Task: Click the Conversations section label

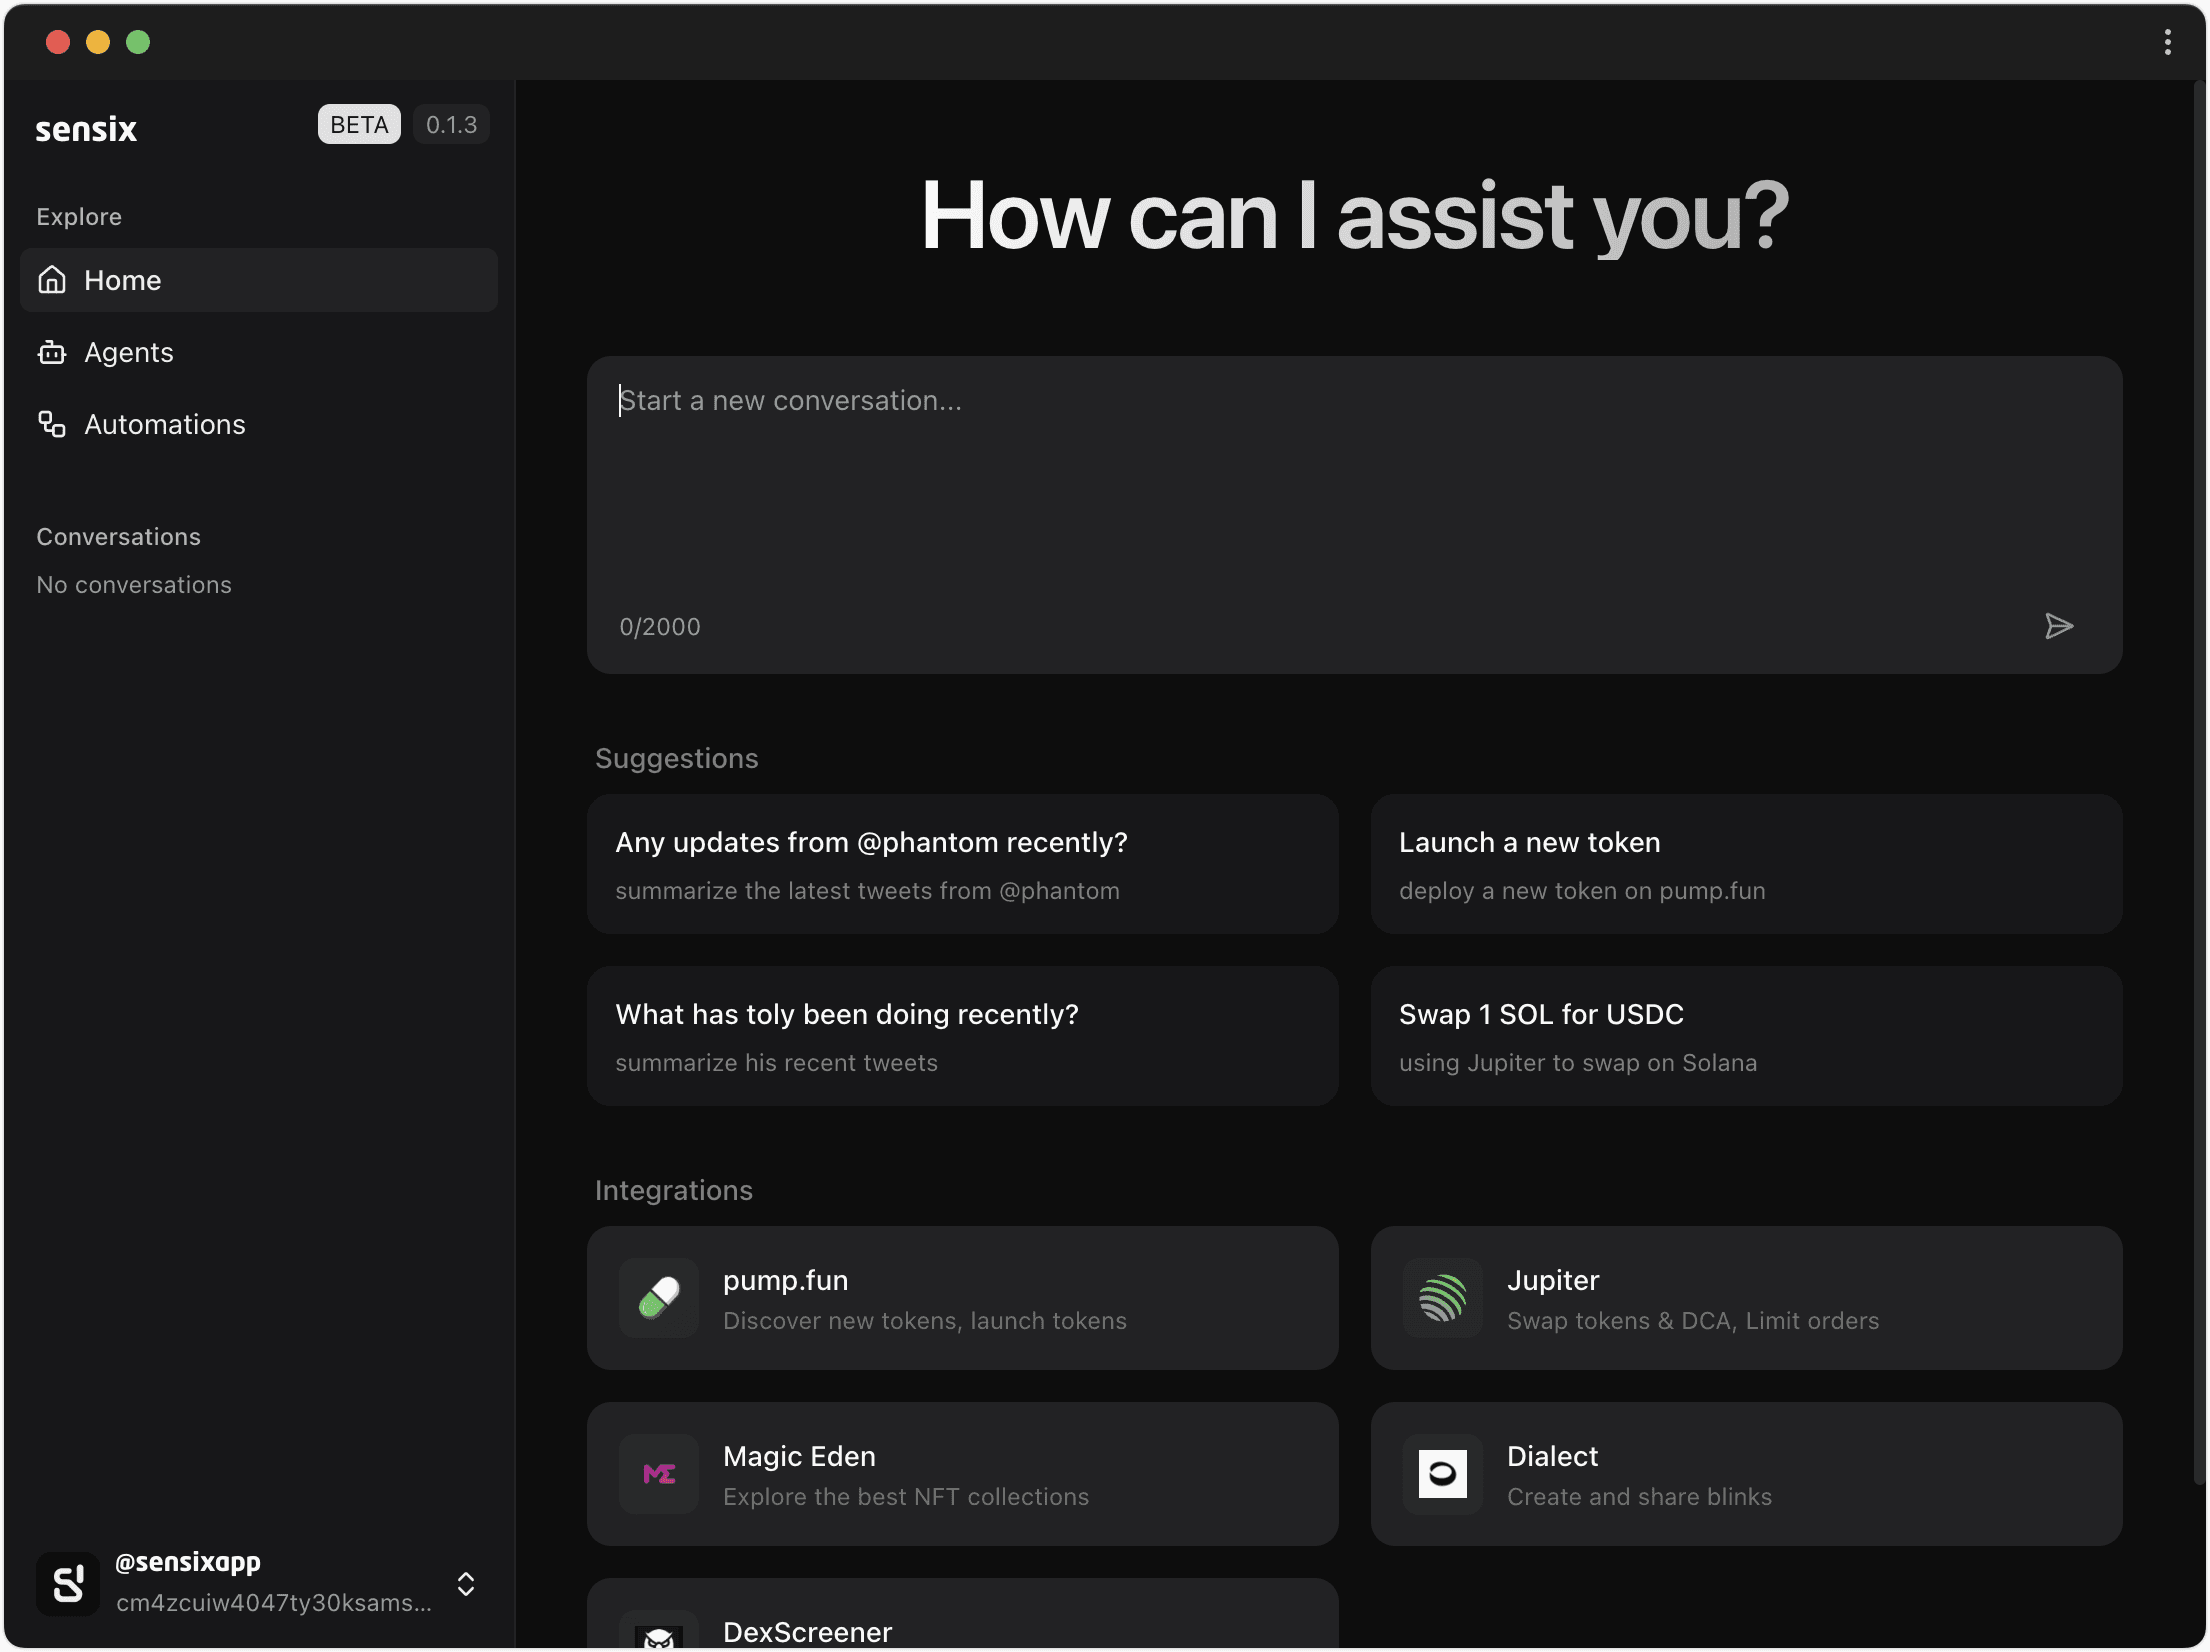Action: tap(118, 537)
